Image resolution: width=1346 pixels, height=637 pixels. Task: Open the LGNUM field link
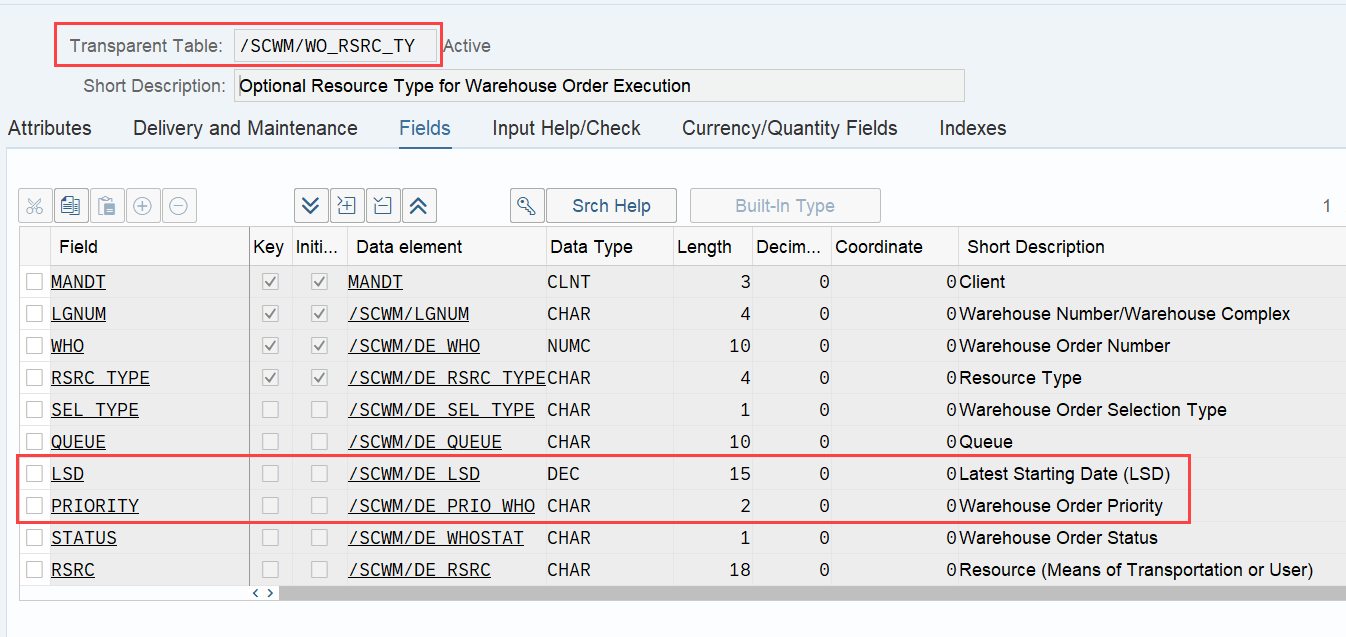pyautogui.click(x=78, y=314)
